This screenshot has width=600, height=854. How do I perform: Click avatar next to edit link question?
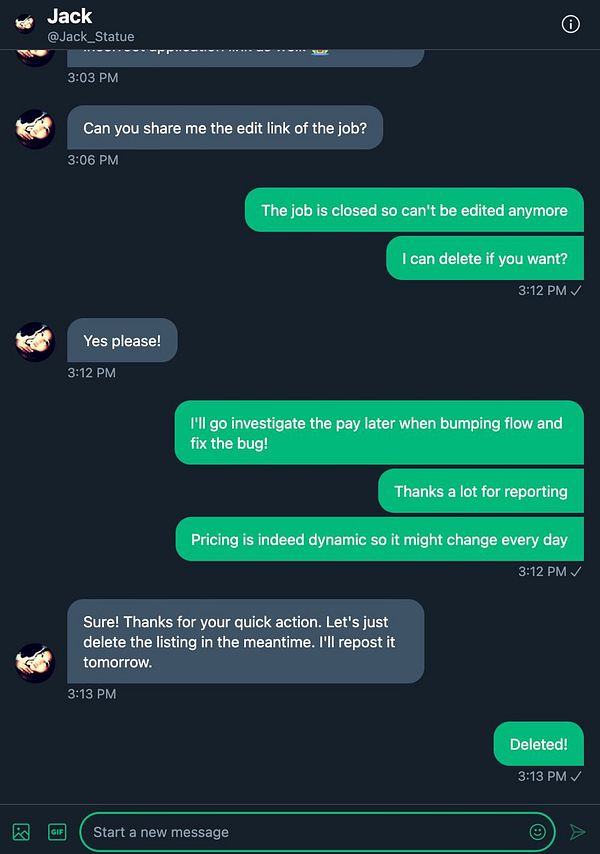pyautogui.click(x=35, y=129)
